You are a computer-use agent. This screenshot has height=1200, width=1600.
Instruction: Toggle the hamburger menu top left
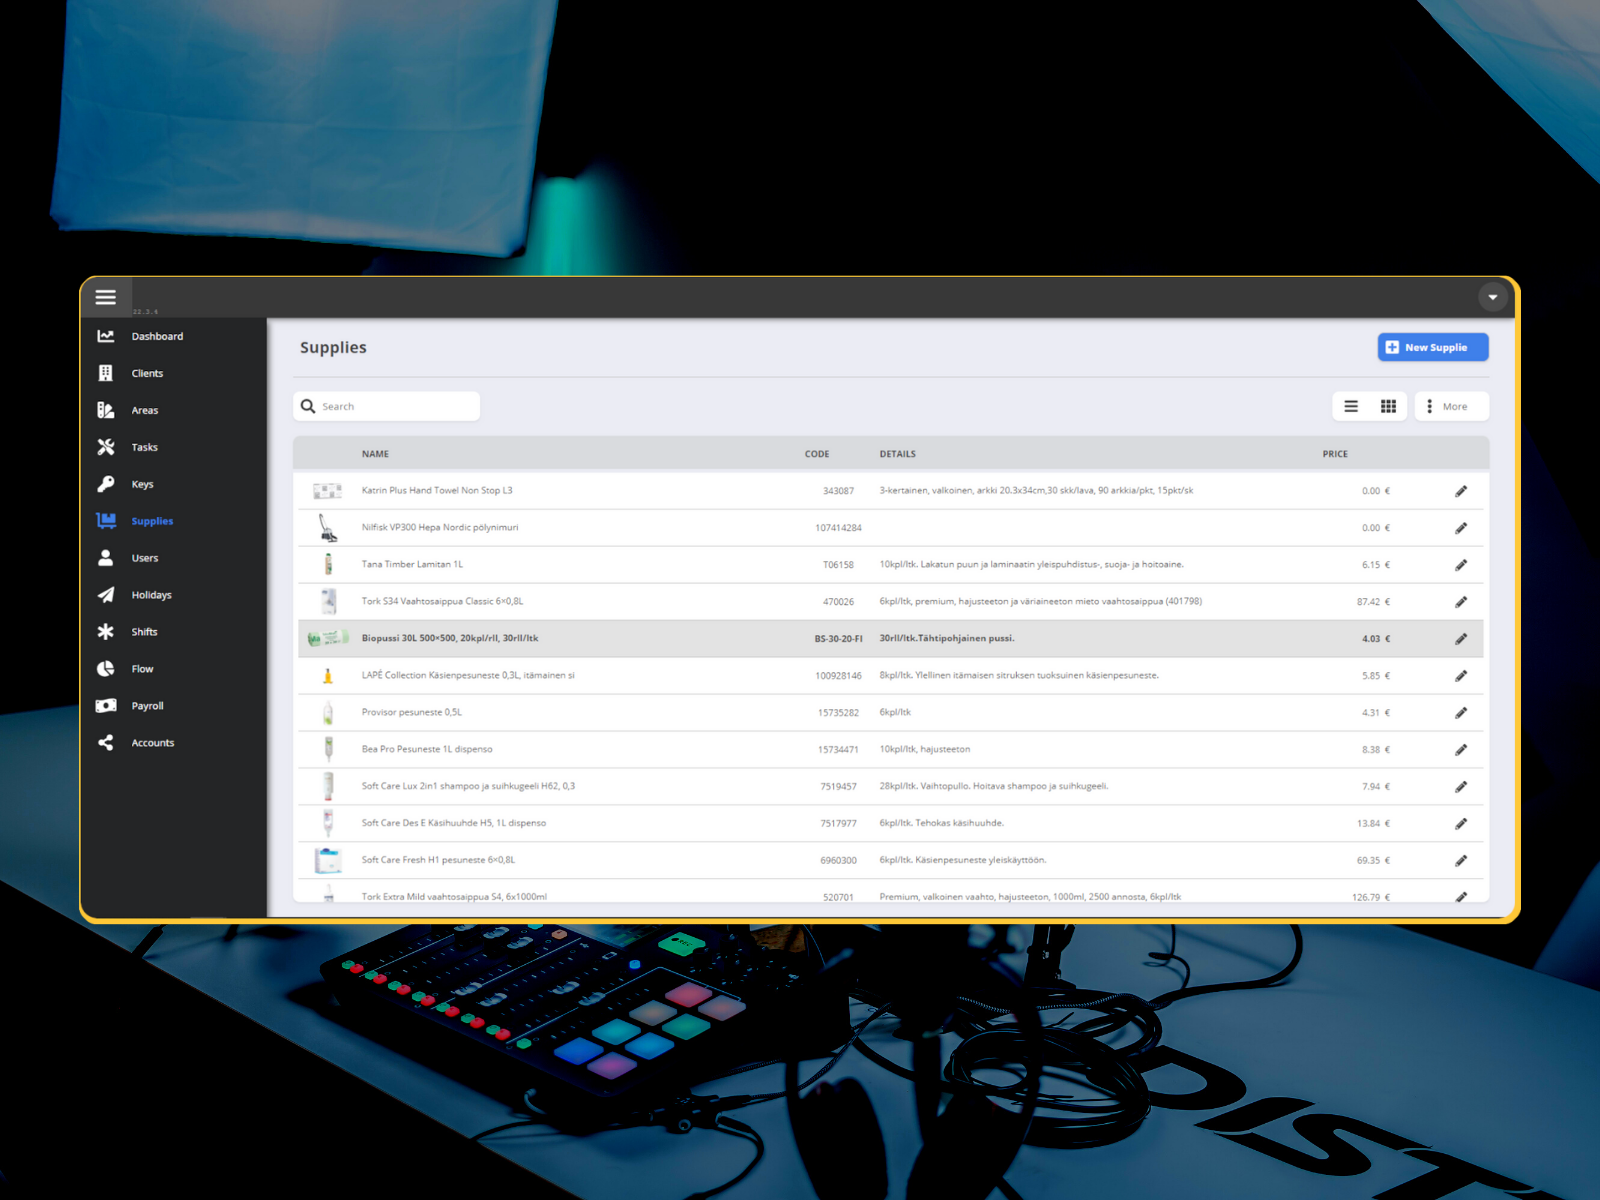106,296
